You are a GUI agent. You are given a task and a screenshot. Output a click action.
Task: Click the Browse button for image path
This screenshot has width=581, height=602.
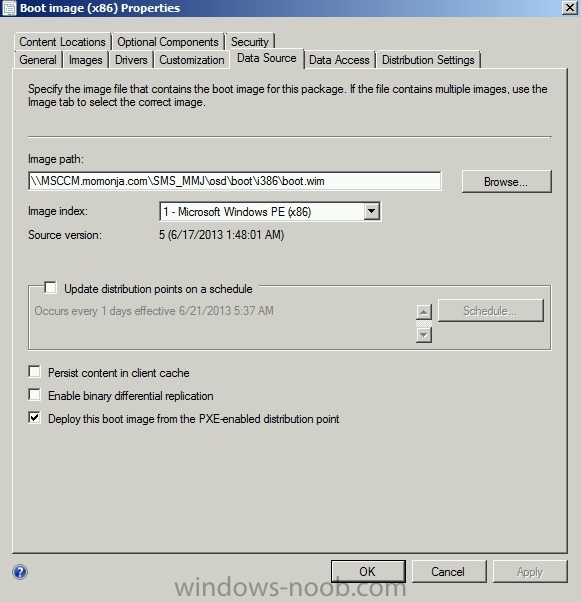pyautogui.click(x=507, y=182)
